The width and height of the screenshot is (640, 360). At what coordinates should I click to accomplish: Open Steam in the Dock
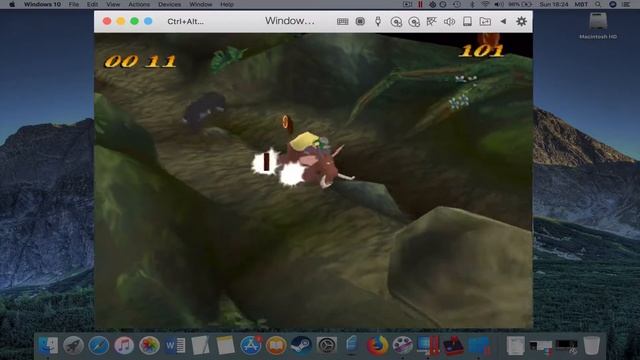(301, 346)
